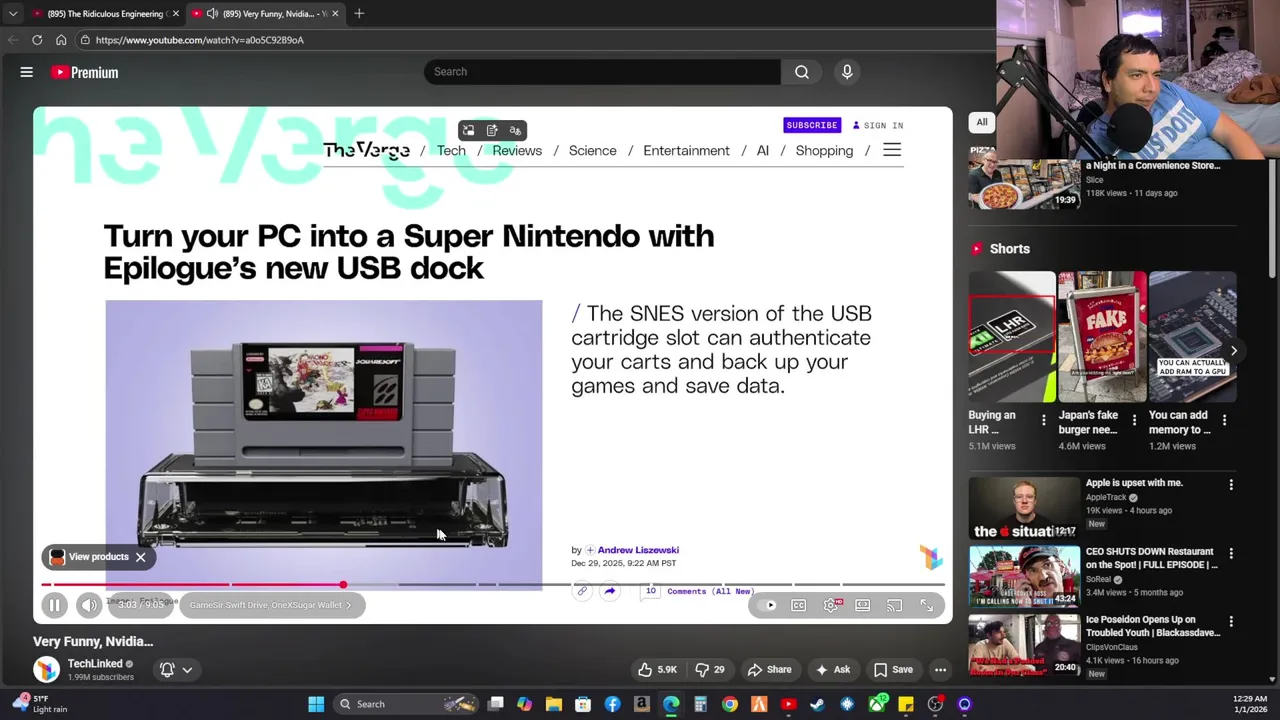This screenshot has height=720, width=1280.
Task: Open View products shopping overlay
Action: tap(89, 557)
